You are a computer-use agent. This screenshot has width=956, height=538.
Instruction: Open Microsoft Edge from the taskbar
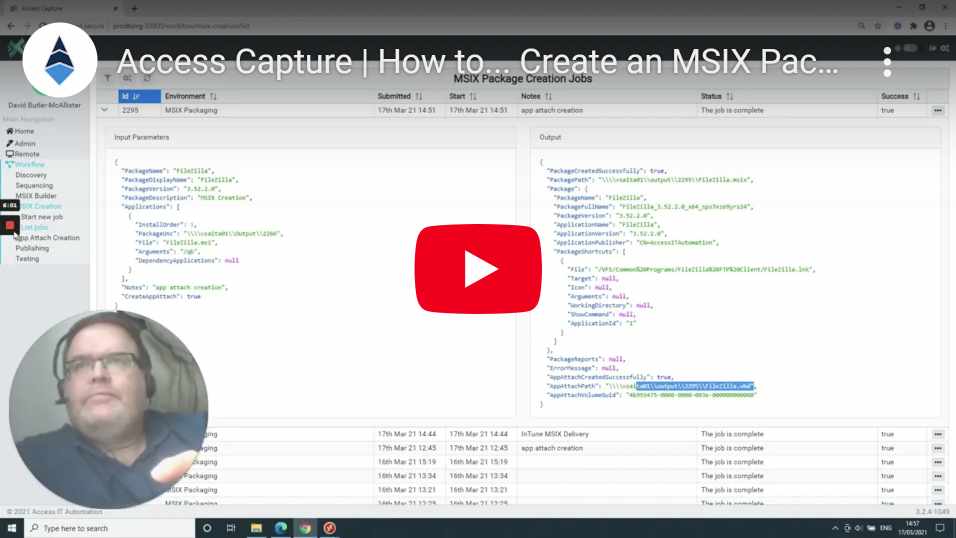[280, 528]
